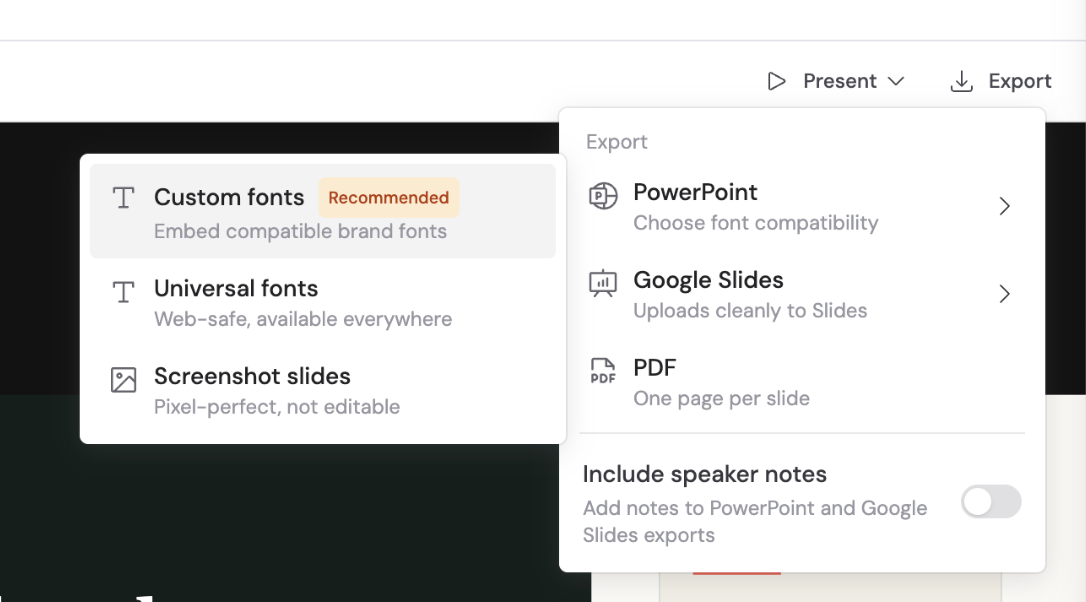The height and width of the screenshot is (602, 1086).
Task: Click the Google Slides presentation icon
Action: 603,283
